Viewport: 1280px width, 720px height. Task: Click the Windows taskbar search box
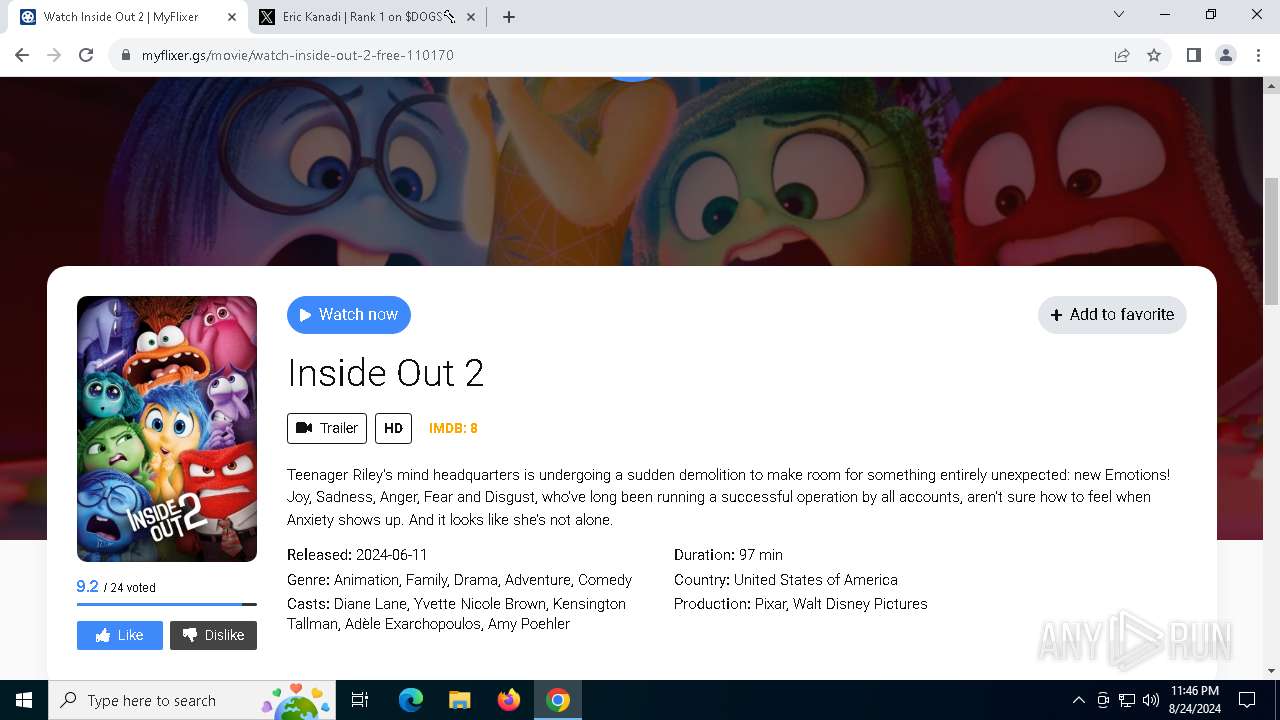191,700
